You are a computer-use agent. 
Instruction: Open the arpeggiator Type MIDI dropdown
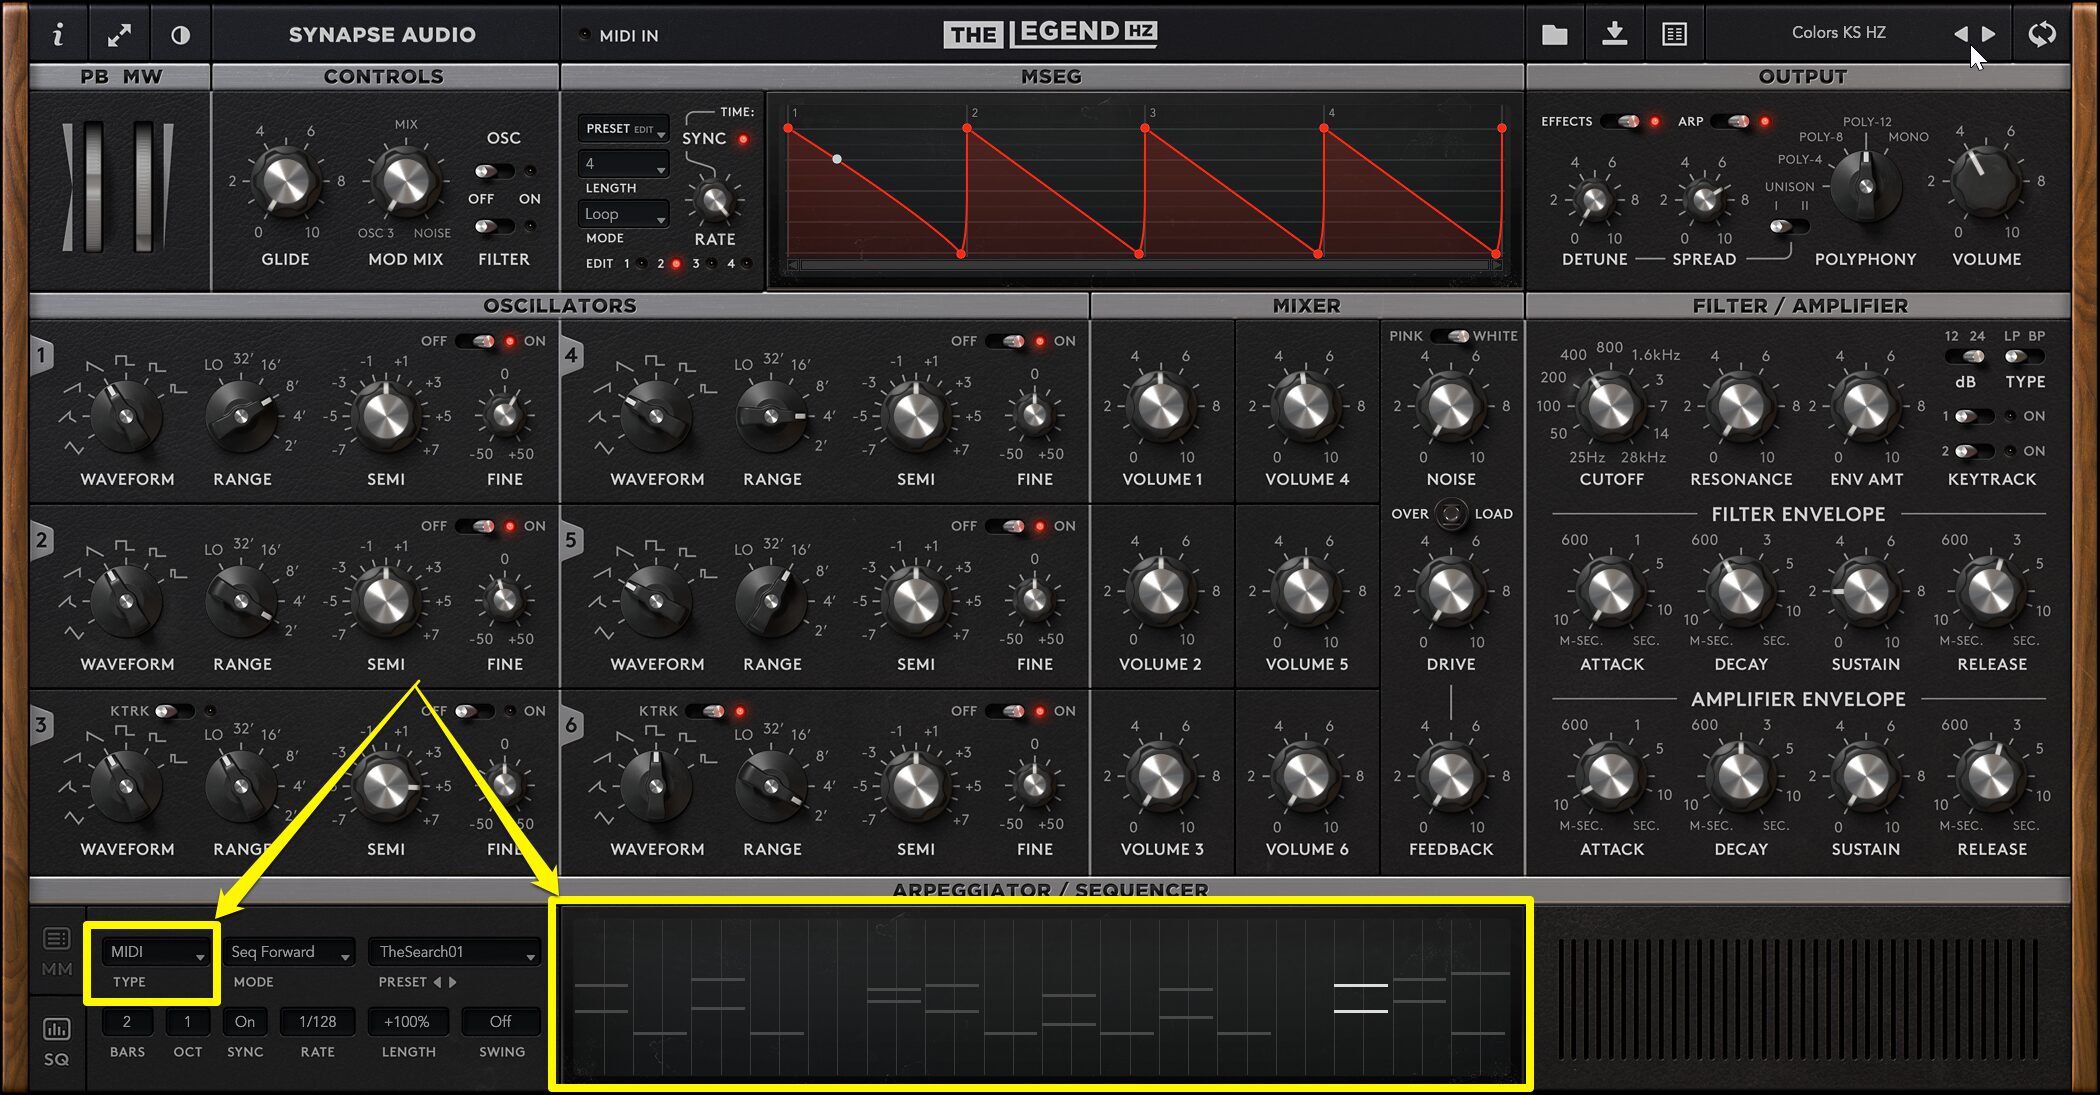tap(157, 952)
